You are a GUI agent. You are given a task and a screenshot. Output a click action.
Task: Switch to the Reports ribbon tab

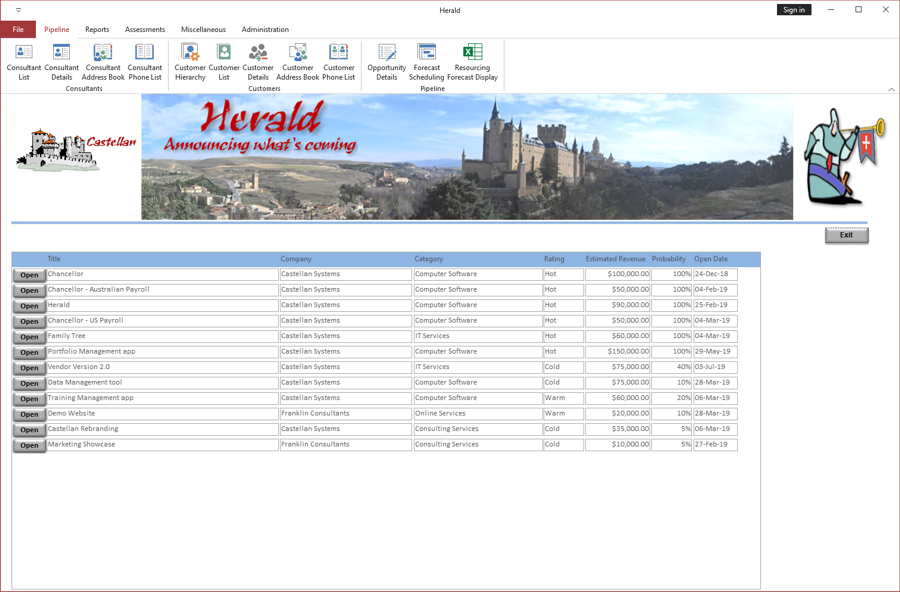point(97,29)
